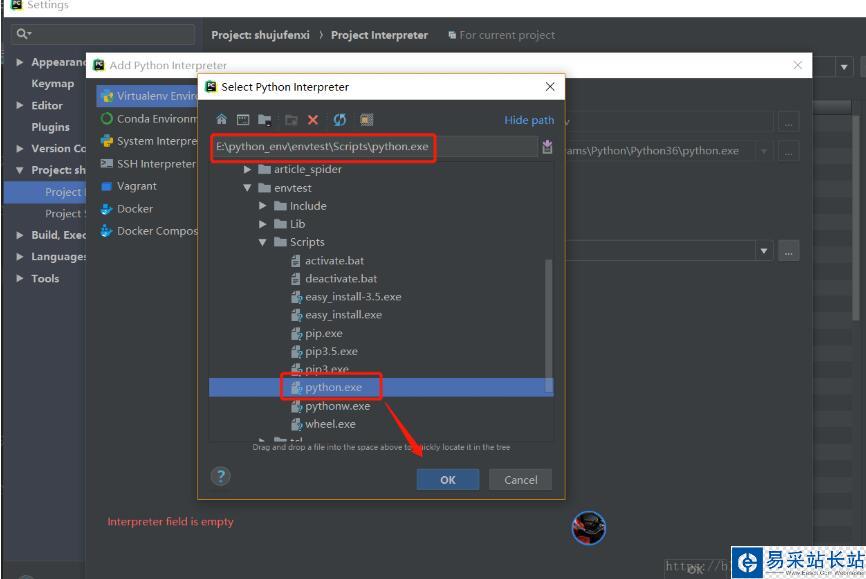Select easy_install-3.5.exe file

tap(346, 297)
